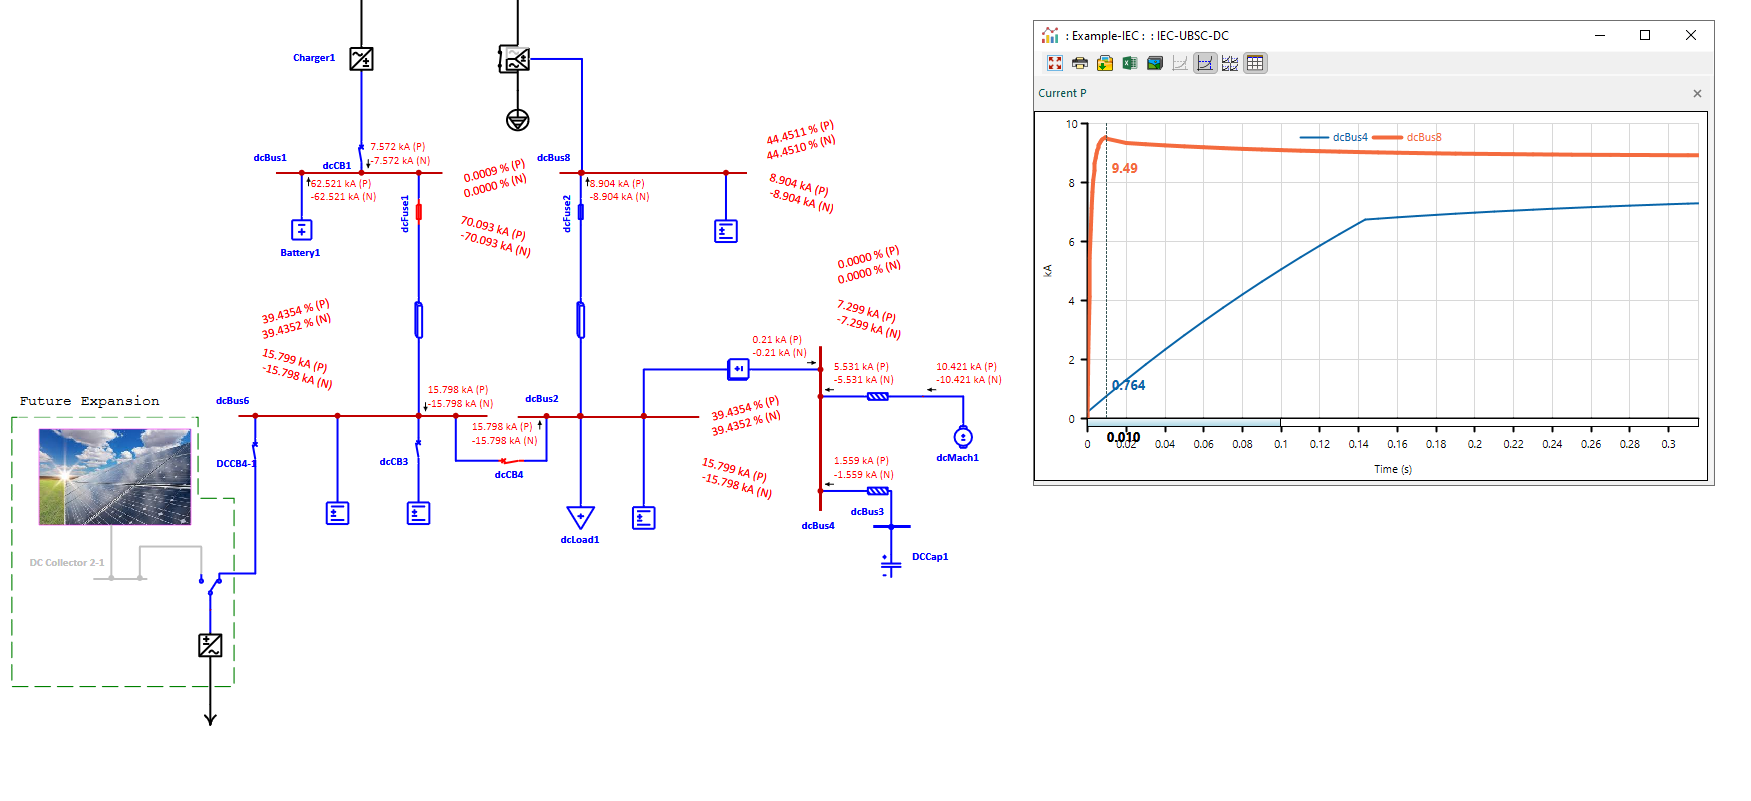The height and width of the screenshot is (801, 1751).
Task: Toggle the plot cursor crosshair mode
Action: (1205, 63)
